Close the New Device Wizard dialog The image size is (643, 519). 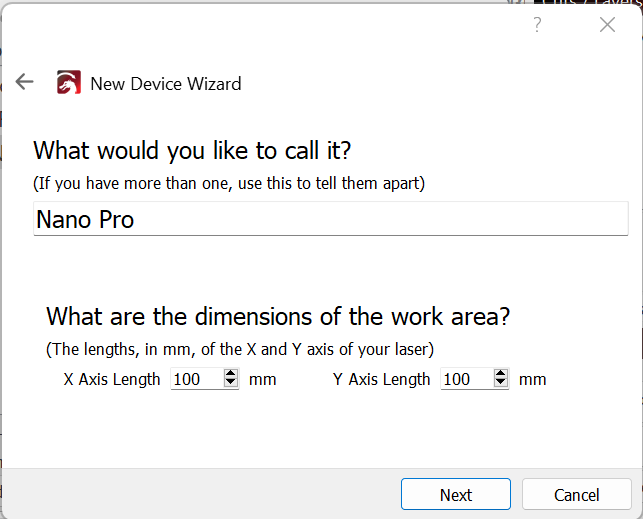(607, 25)
